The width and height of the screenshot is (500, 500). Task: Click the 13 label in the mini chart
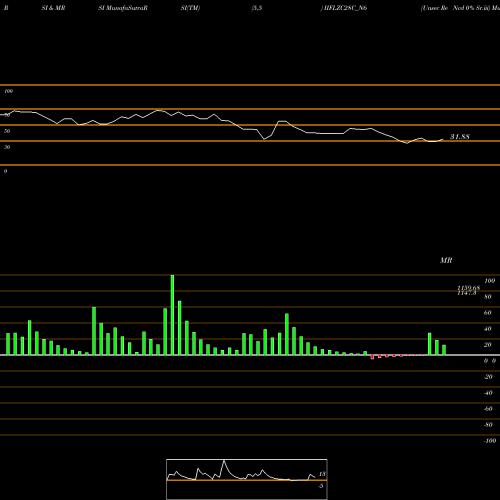coord(322,474)
